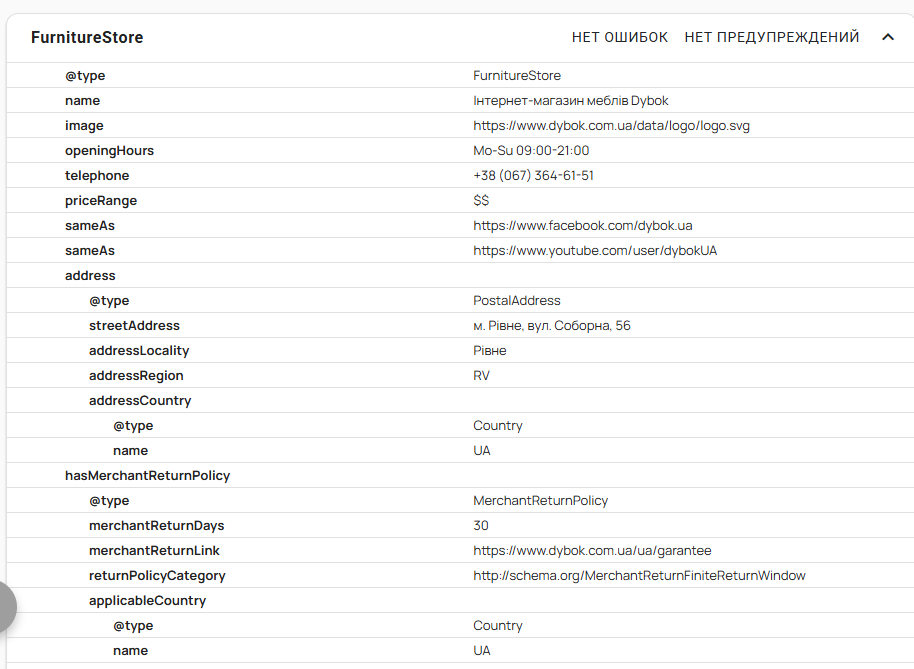The image size is (914, 669).
Task: Open the logo.svg image URL
Action: coord(611,126)
